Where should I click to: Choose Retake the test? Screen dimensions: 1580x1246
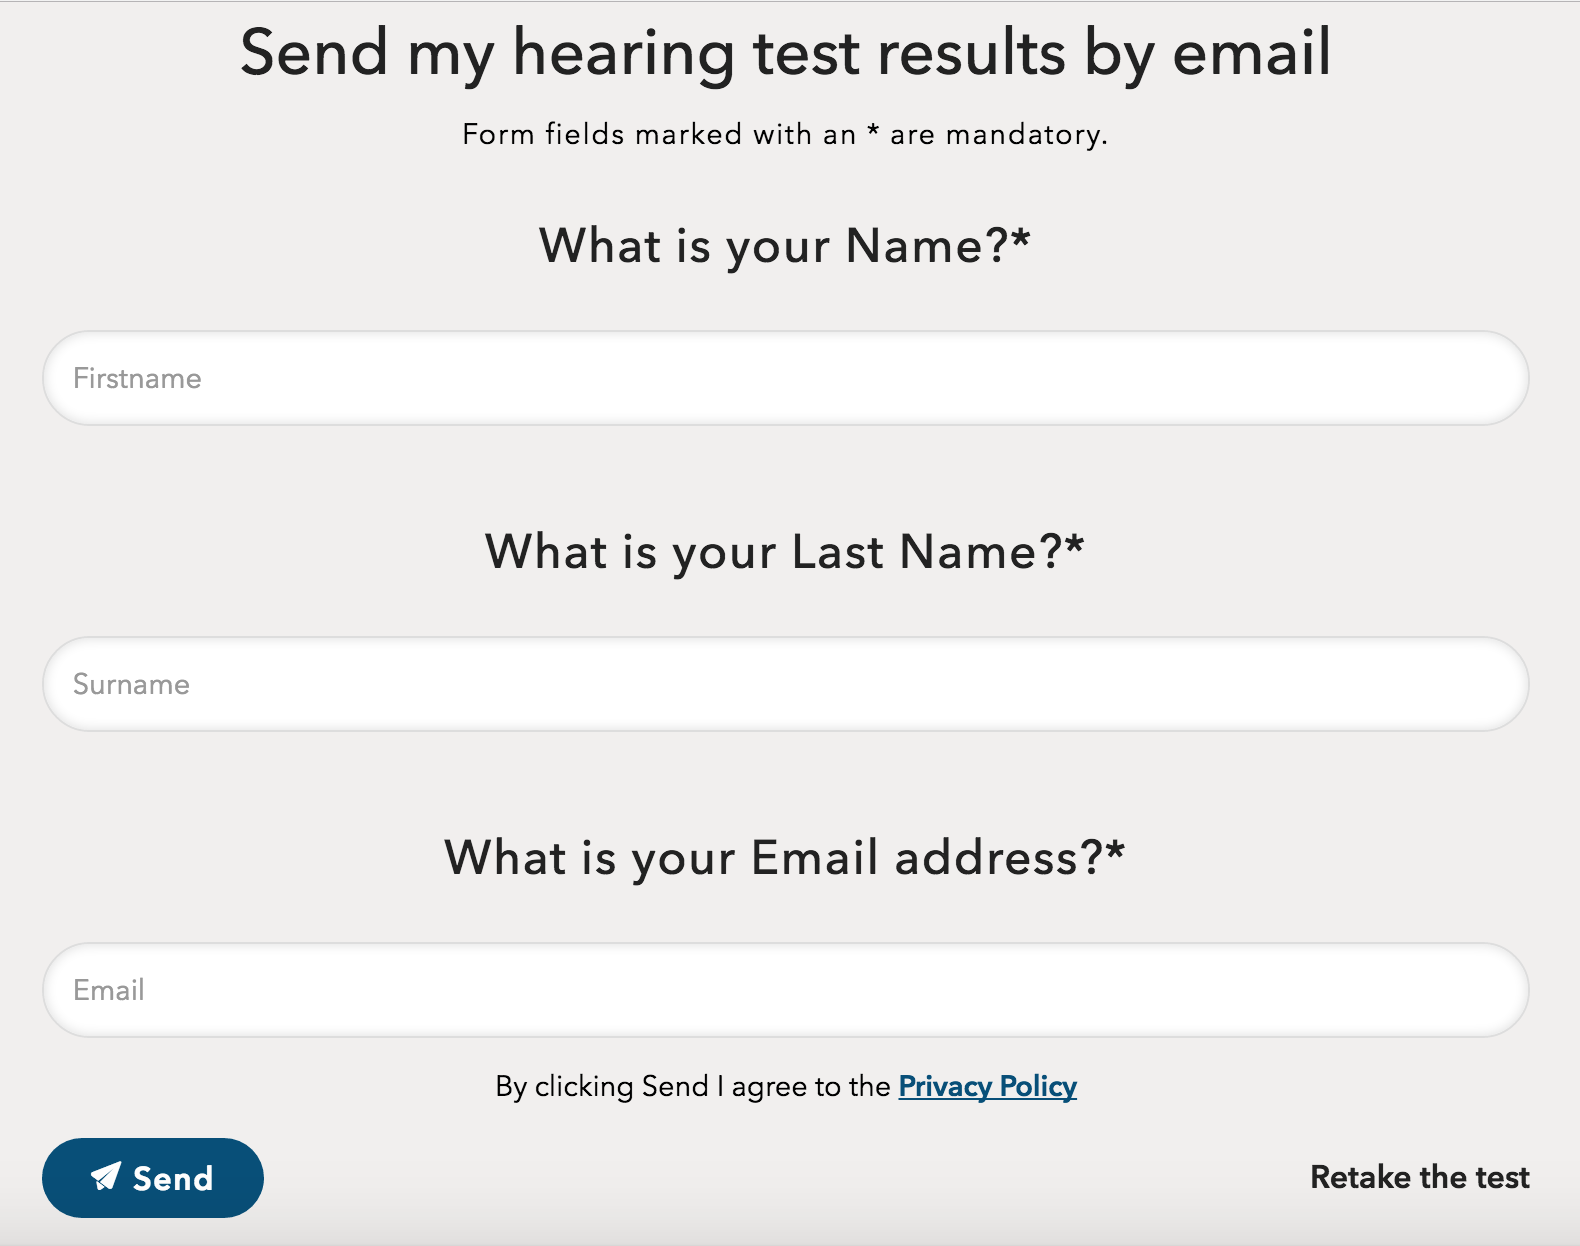coord(1420,1177)
